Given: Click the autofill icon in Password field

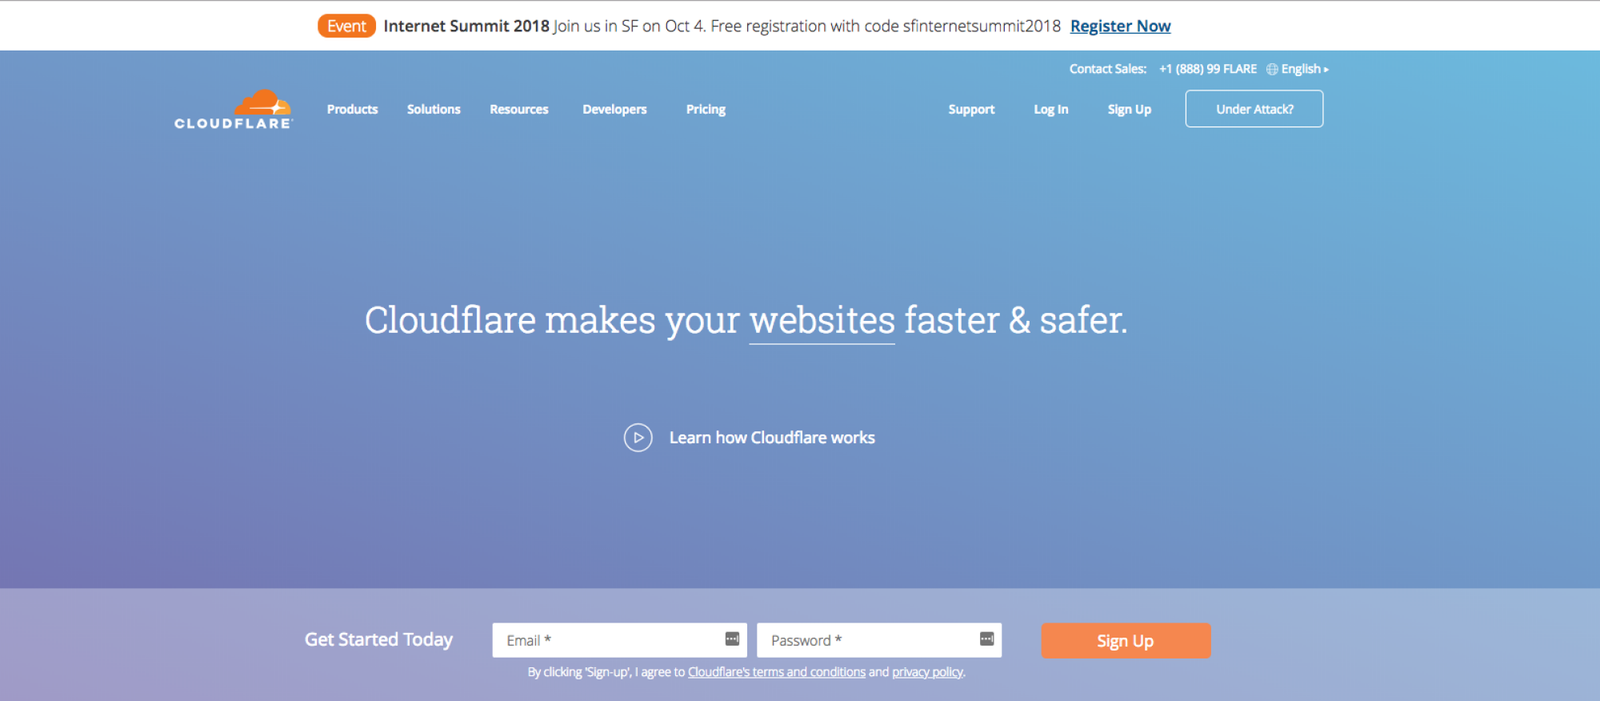Looking at the screenshot, I should pos(987,639).
